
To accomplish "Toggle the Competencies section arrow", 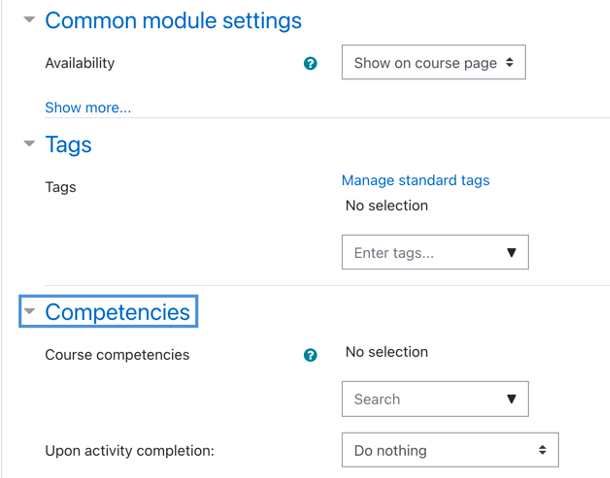I will tap(29, 311).
